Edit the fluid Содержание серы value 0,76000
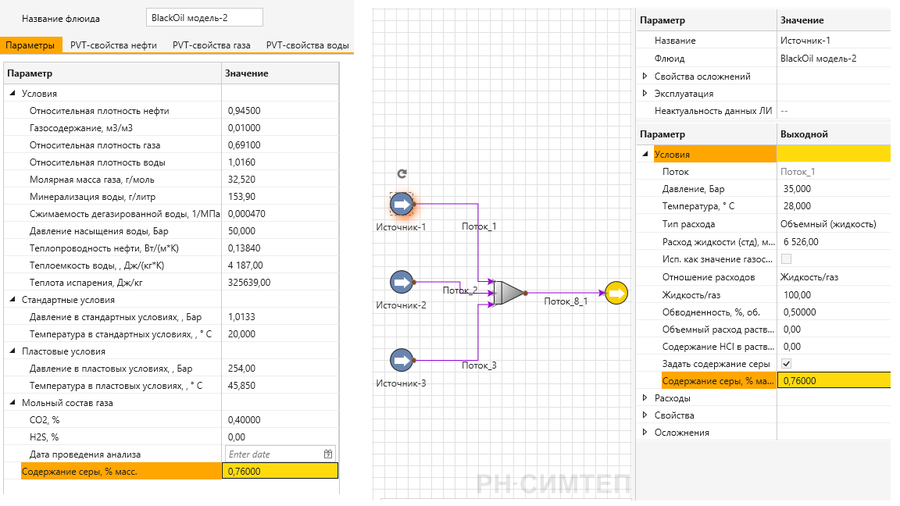Viewport: 900px width, 506px height. coord(280,472)
